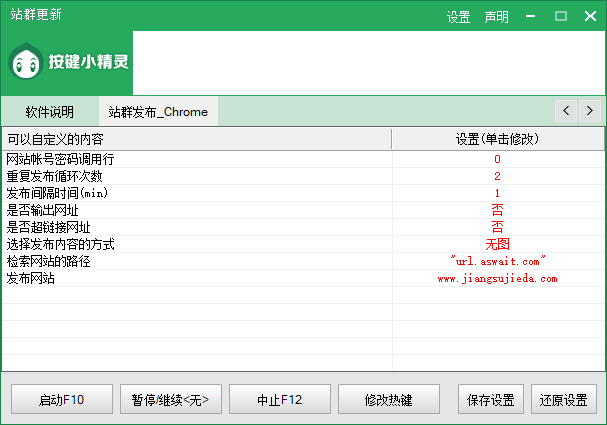Screen dimensions: 607x425
Task: Toggle the 是否输出网址 value 否
Action: click(x=497, y=210)
